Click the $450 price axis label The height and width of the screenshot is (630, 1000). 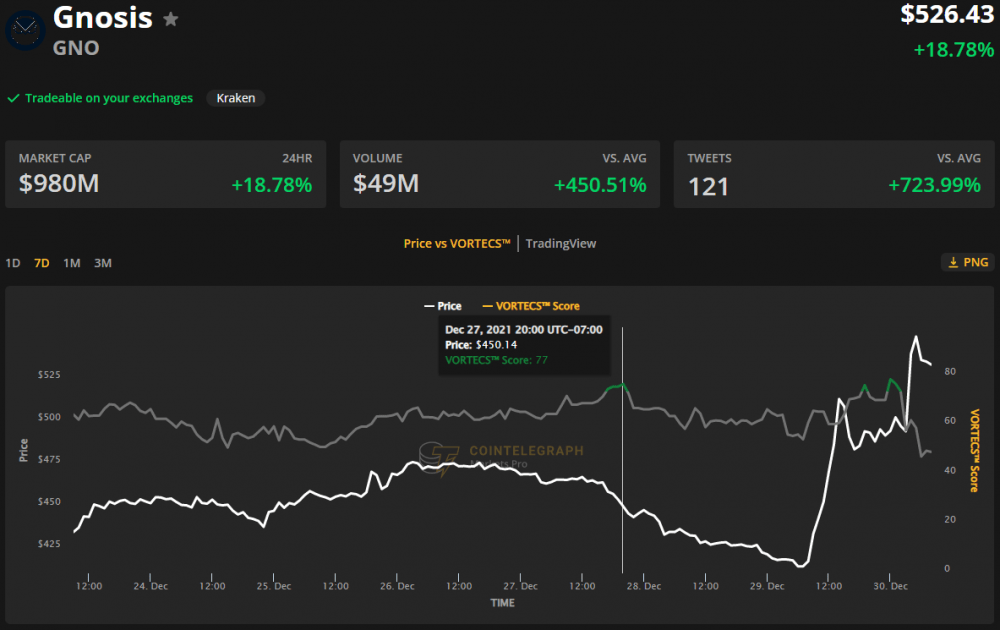[x=49, y=501]
